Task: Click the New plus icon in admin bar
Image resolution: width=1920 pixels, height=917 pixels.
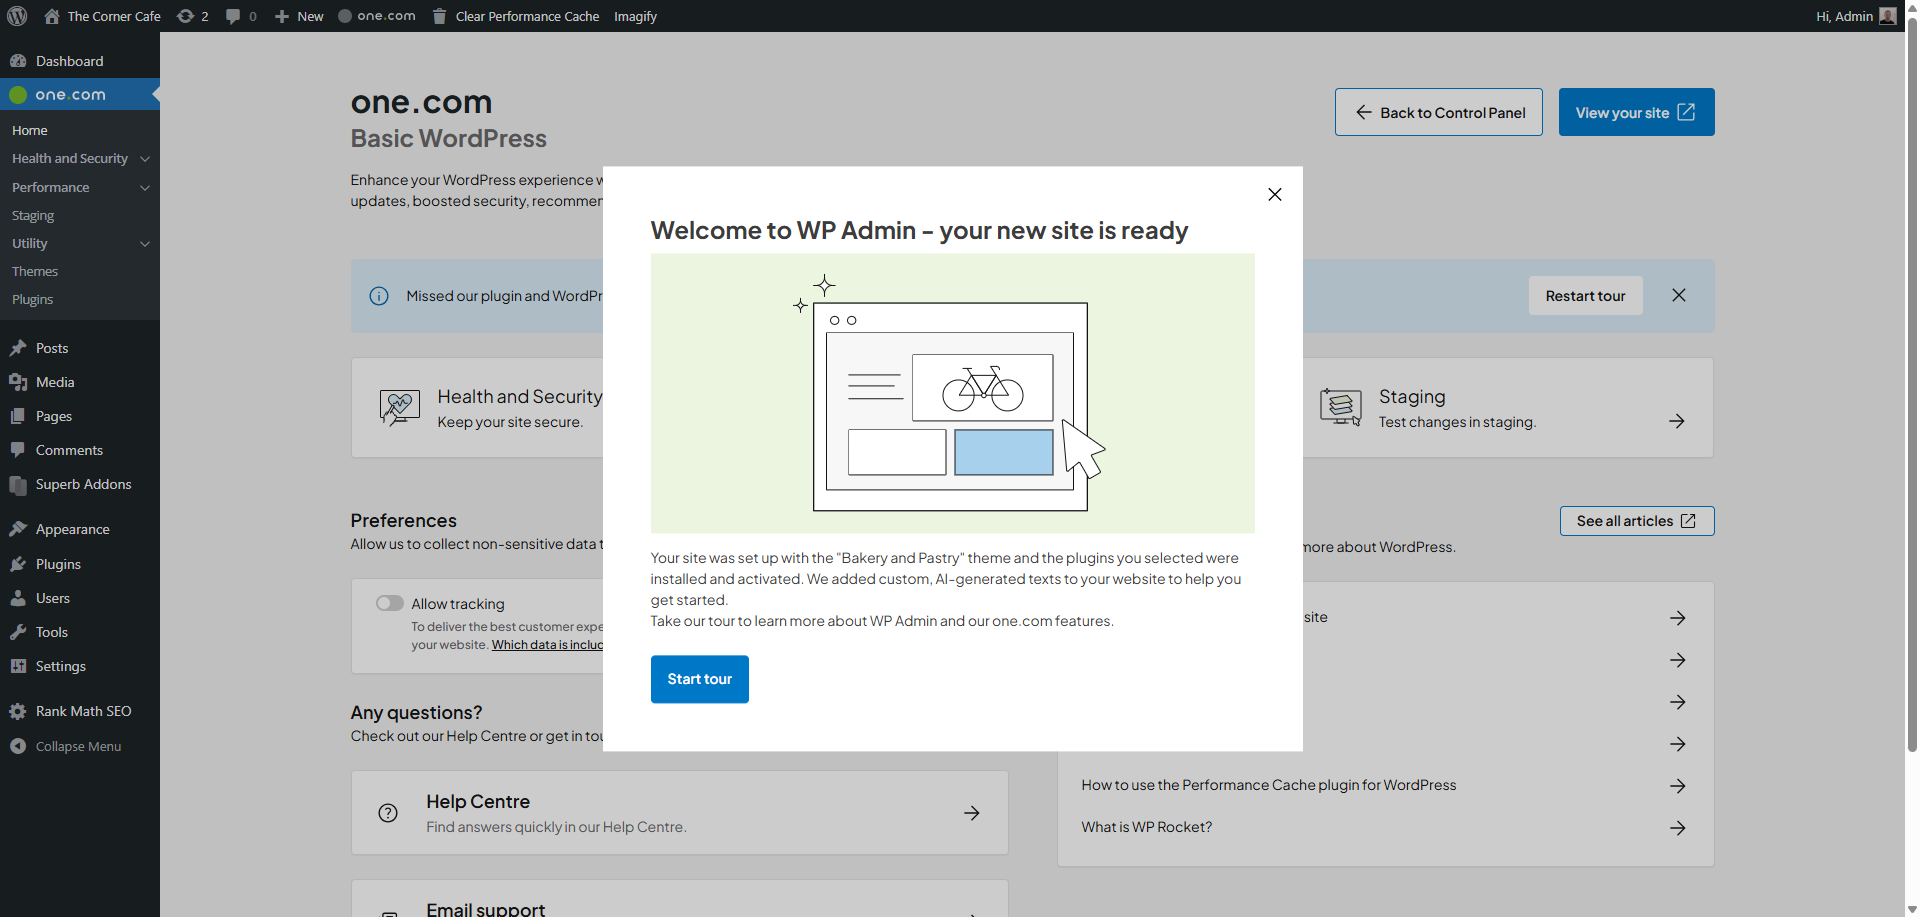Action: [x=282, y=16]
